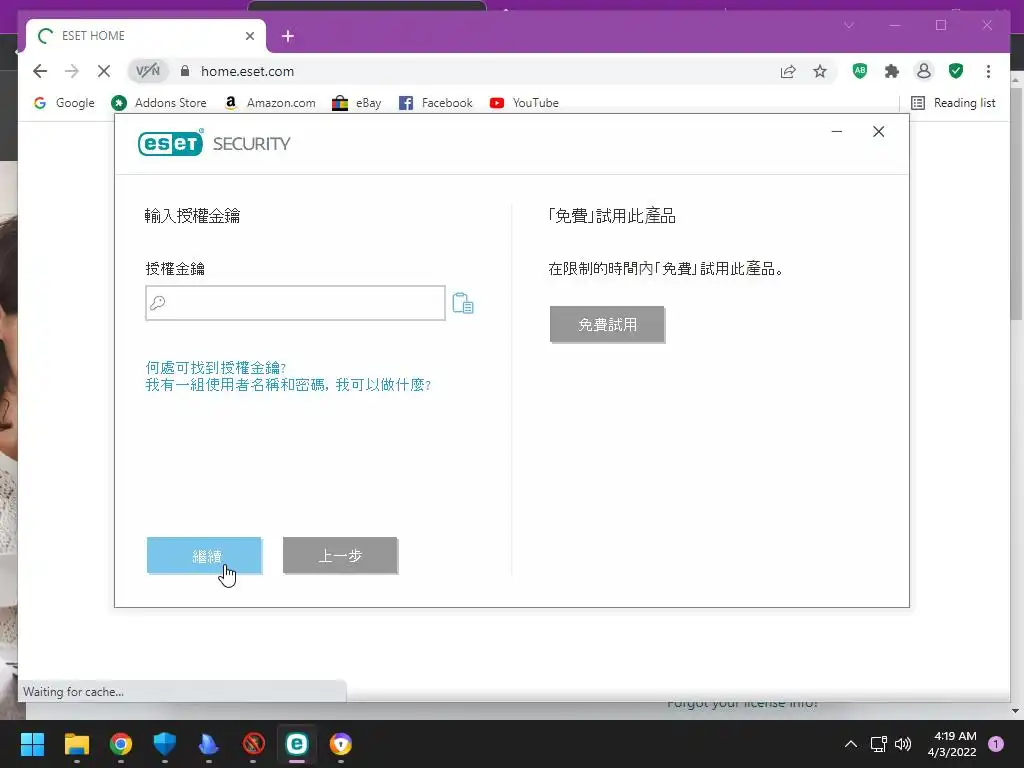Click the ESET Security logo
Viewport: 1024px width, 768px height.
tap(214, 143)
